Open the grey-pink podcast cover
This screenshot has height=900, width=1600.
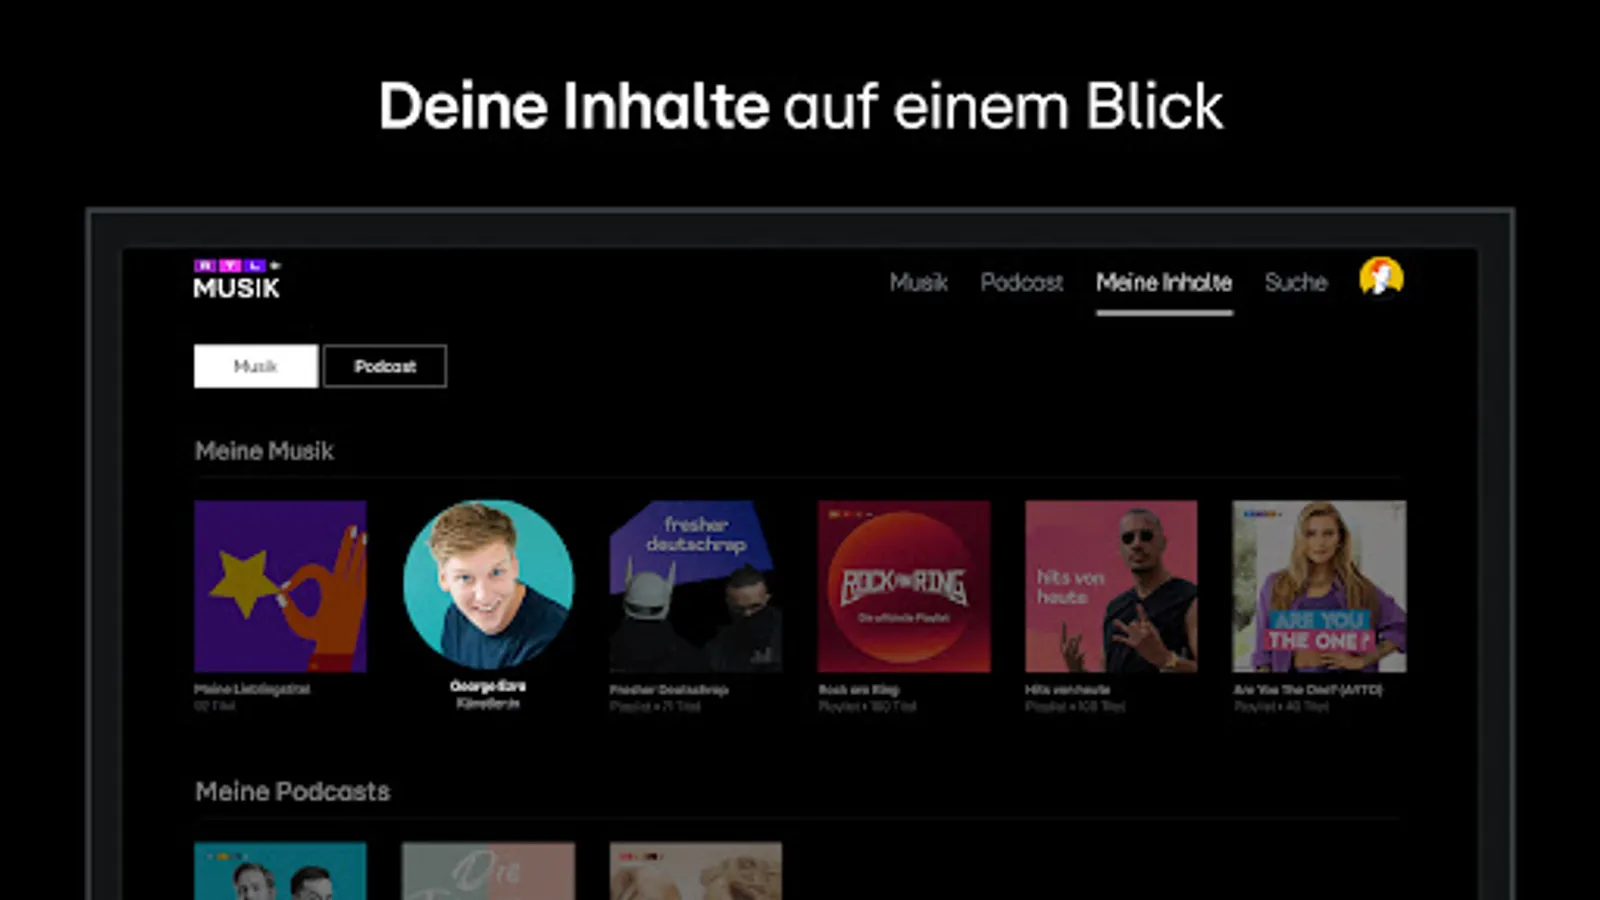[x=488, y=871]
